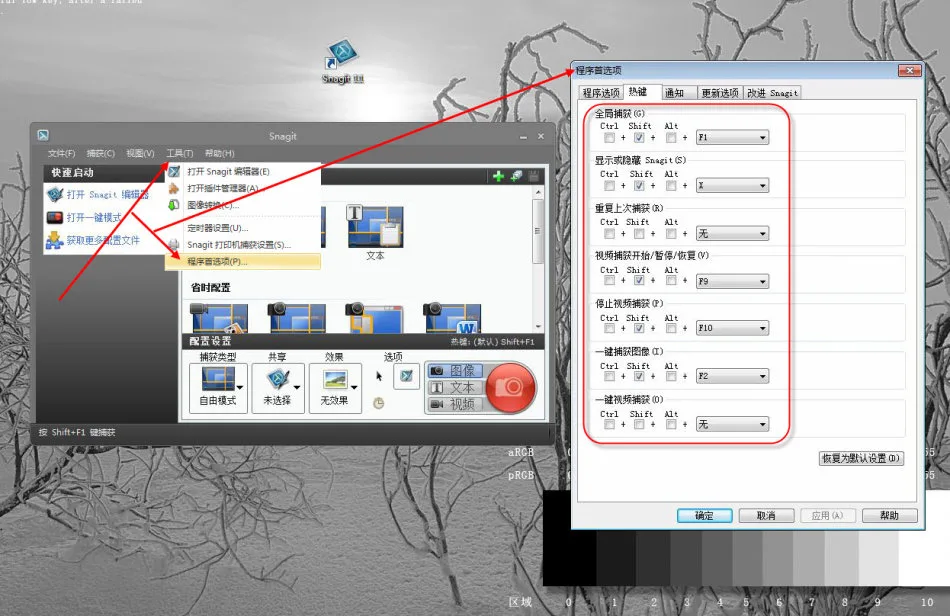950x616 pixels.
Task: Select the 文本 capture mode
Action: [x=456, y=387]
